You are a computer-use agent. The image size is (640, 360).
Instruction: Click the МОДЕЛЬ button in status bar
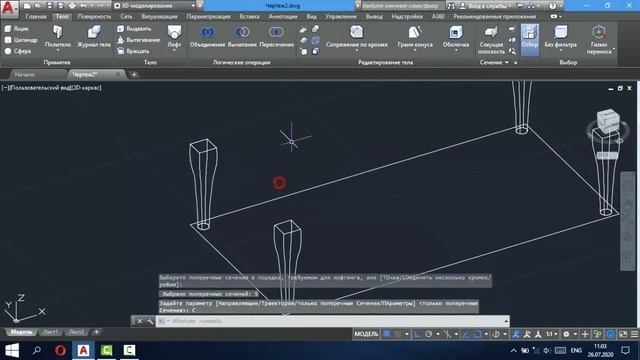(x=366, y=334)
